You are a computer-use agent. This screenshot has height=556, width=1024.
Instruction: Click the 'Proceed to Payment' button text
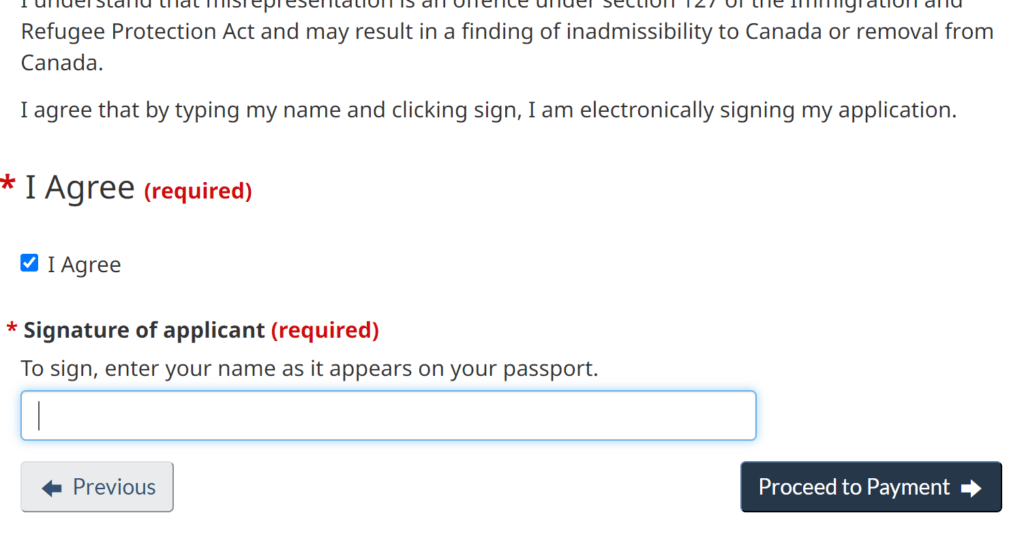[854, 487]
